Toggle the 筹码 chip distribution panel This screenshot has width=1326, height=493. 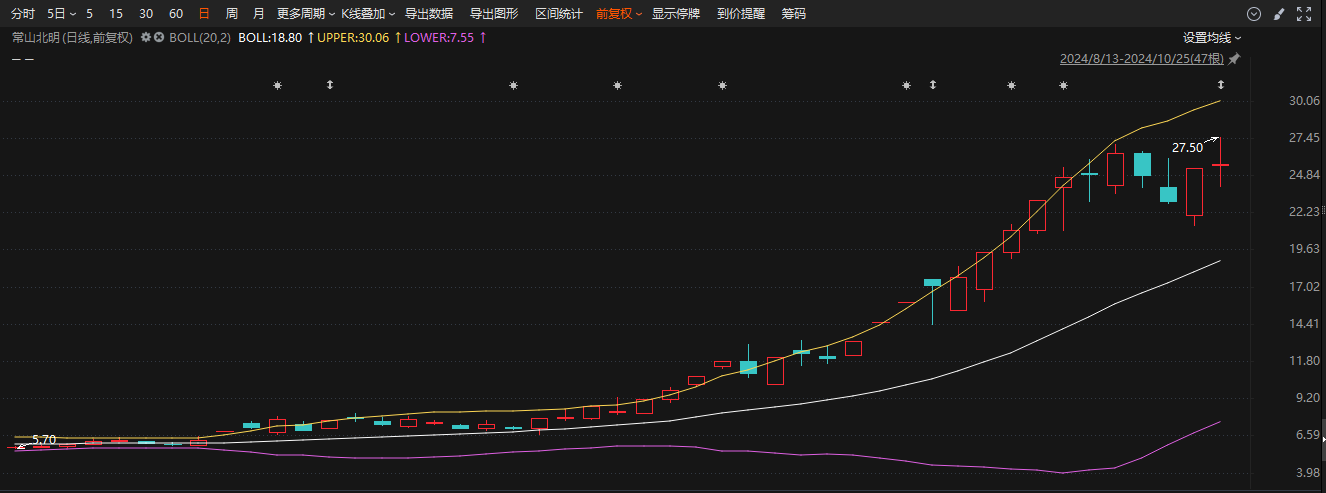[793, 14]
